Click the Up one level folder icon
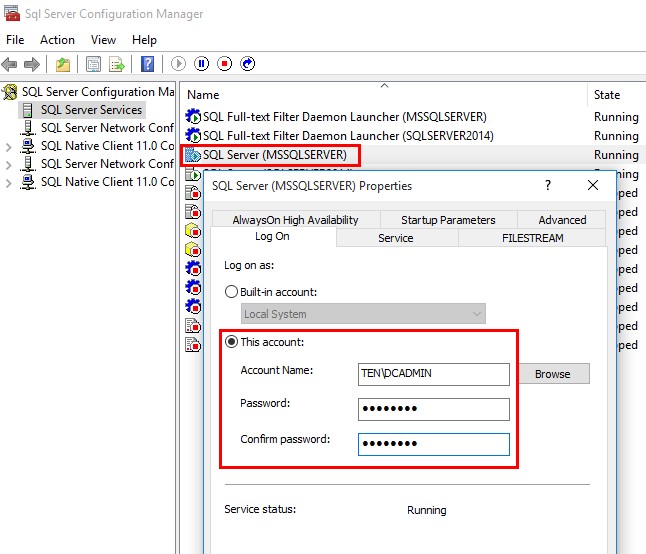The width and height of the screenshot is (646, 554). point(63,64)
